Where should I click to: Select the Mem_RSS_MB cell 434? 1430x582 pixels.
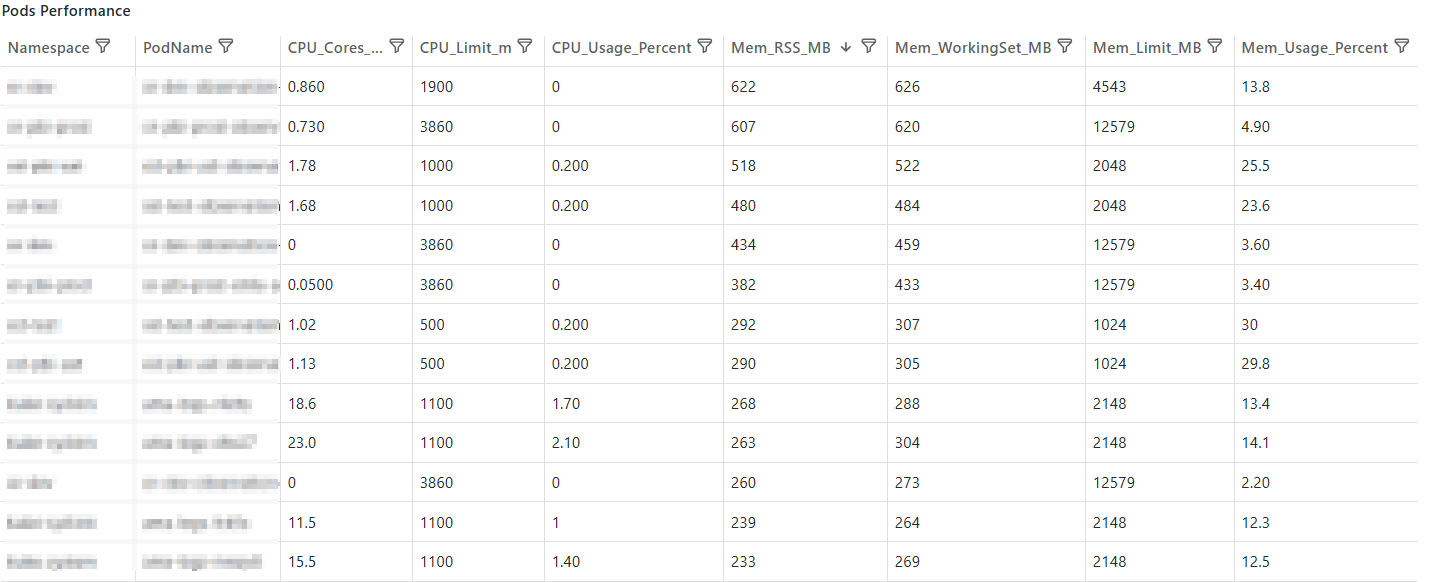743,245
